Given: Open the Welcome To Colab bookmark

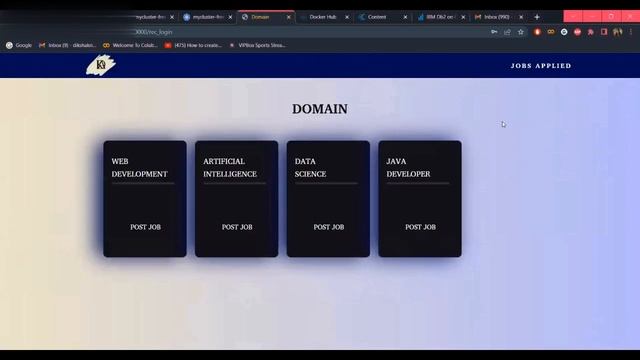Looking at the screenshot, I should (131, 45).
